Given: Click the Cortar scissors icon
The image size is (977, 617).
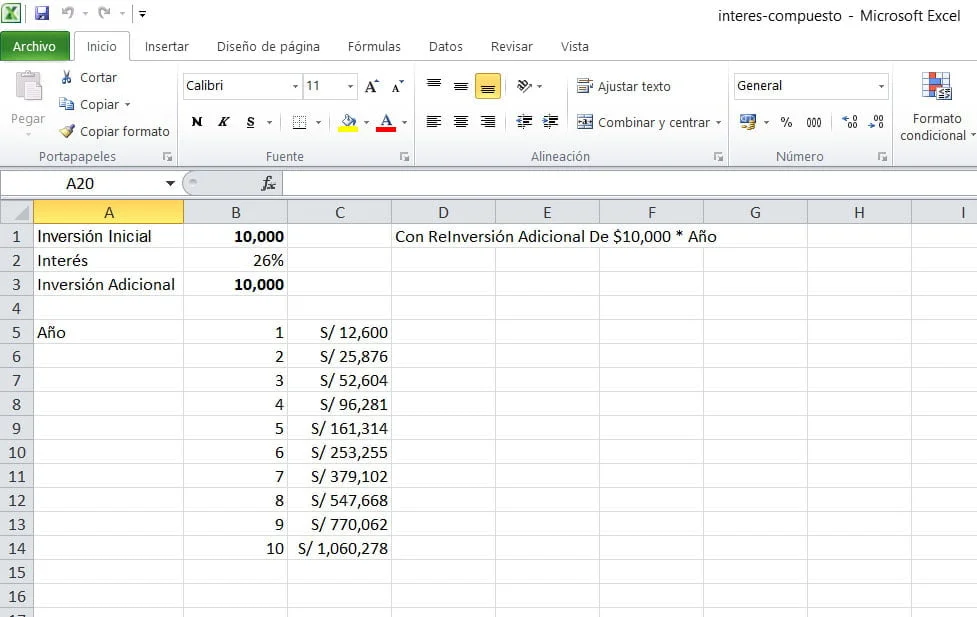Looking at the screenshot, I should click(x=67, y=77).
